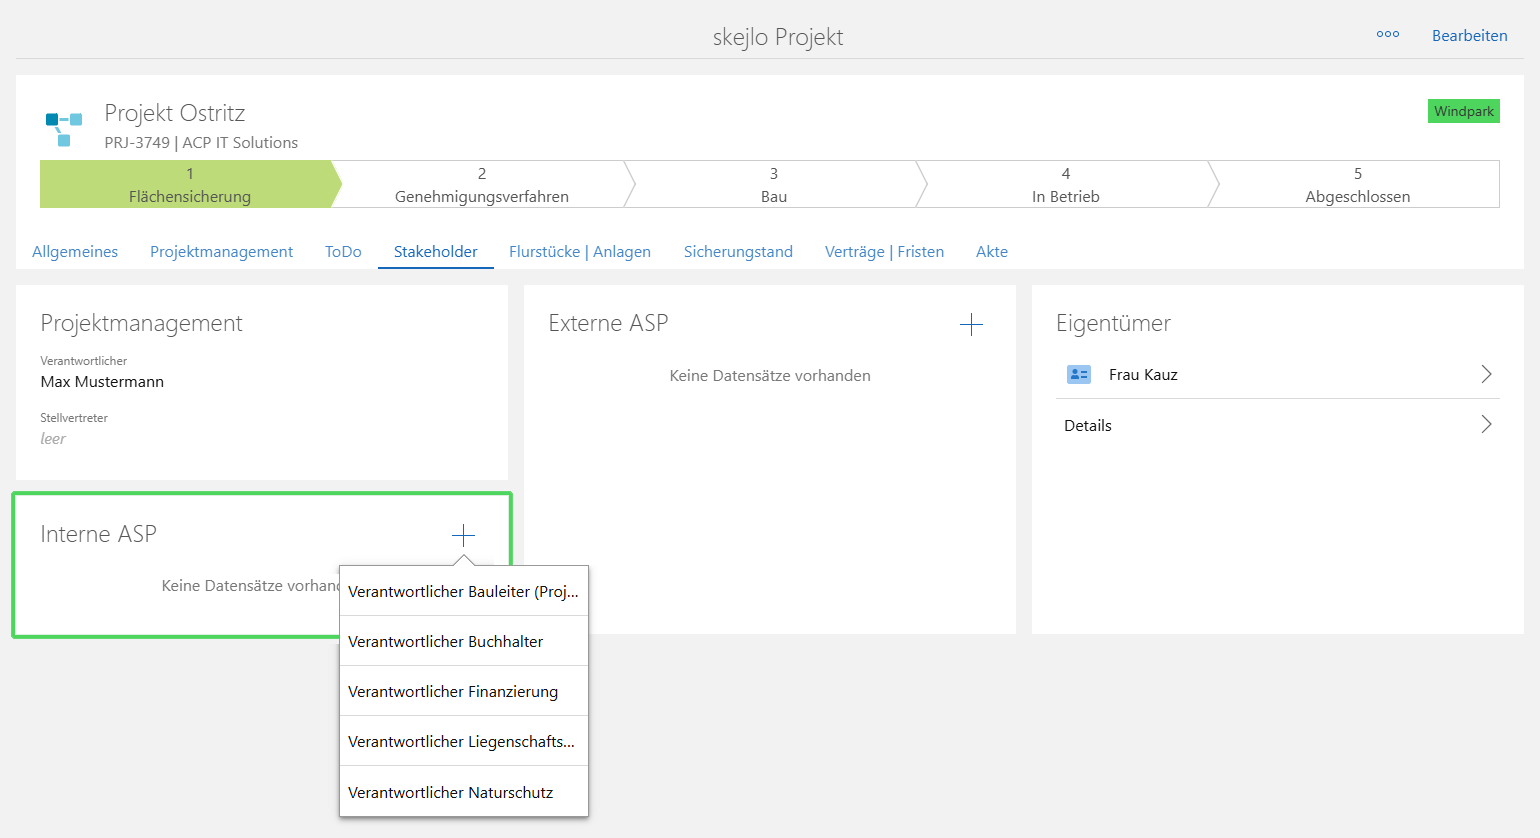This screenshot has width=1540, height=838.
Task: Click the empty Stellvertreter field
Action: pos(54,439)
